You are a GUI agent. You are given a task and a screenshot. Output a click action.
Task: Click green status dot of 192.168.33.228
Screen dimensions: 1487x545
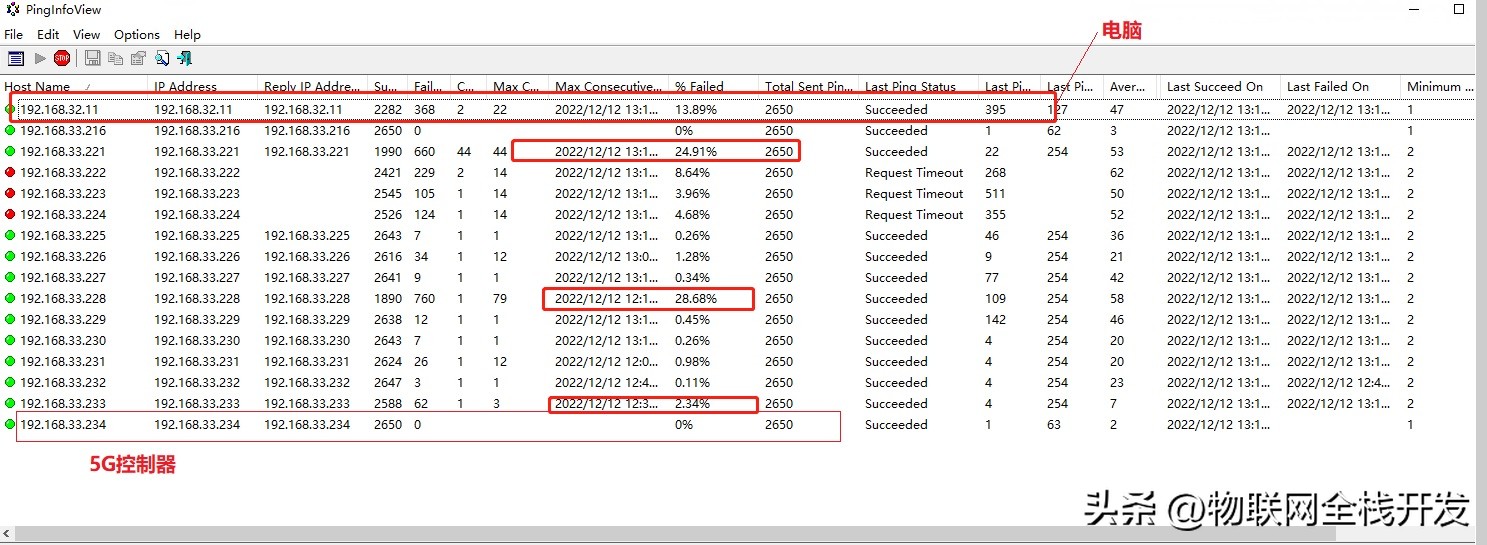(11, 299)
